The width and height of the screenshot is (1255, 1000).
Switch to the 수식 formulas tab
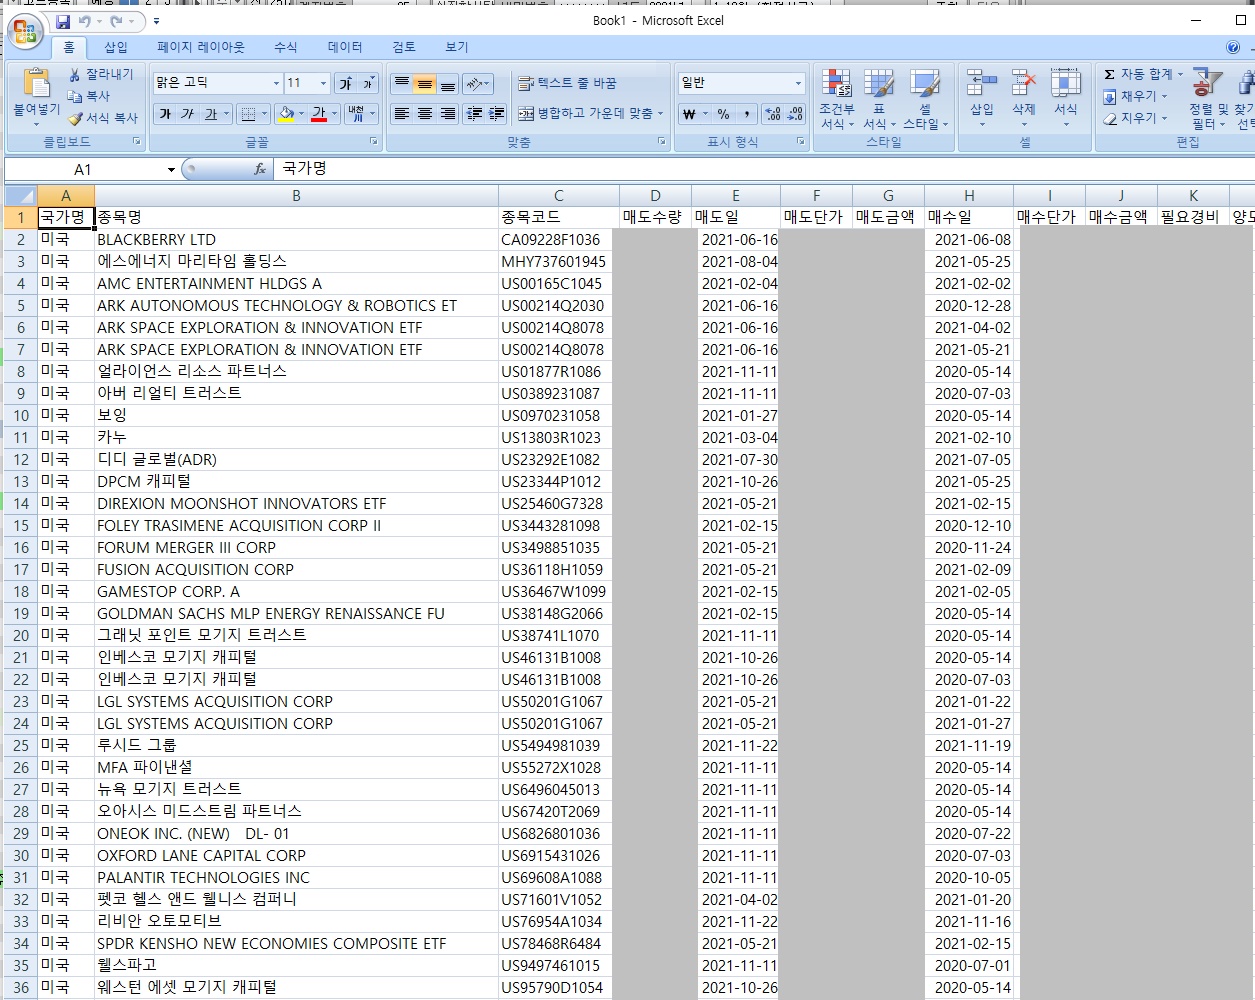tap(286, 47)
